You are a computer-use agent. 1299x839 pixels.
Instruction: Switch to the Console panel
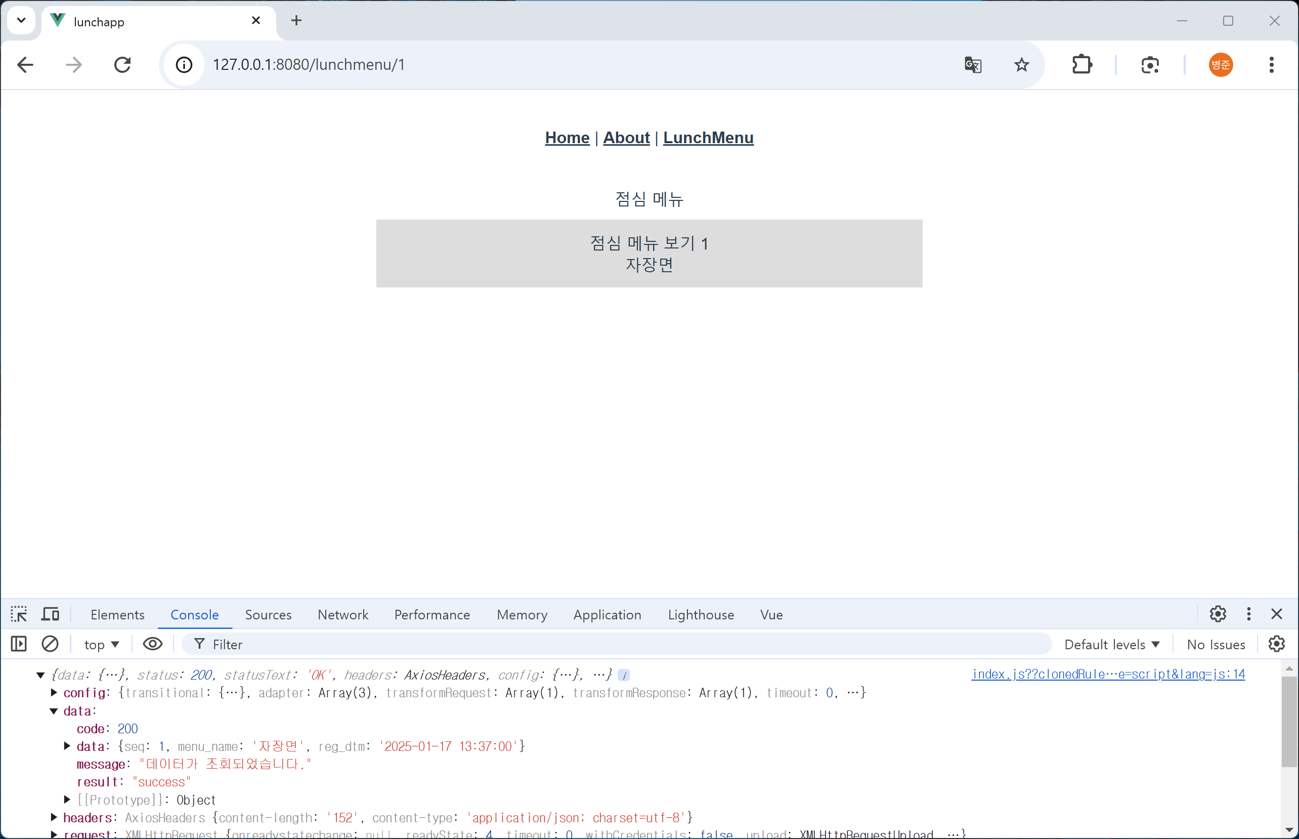pyautogui.click(x=194, y=615)
